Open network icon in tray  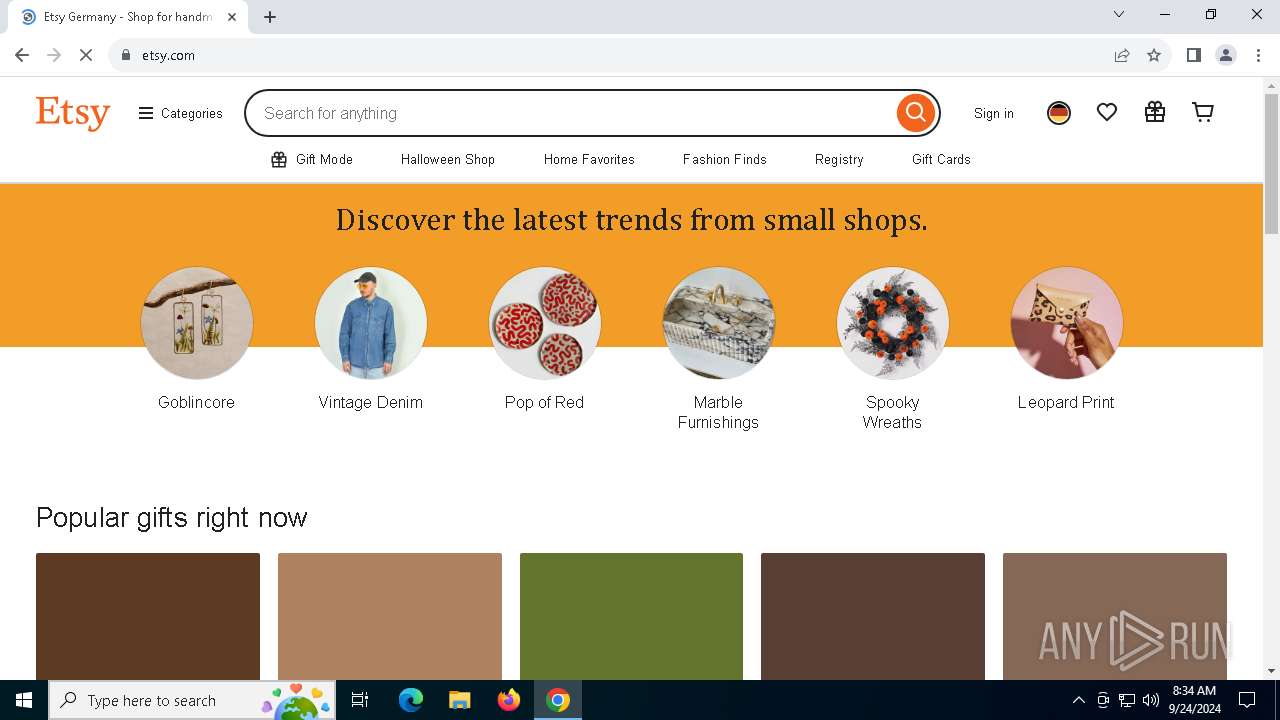click(x=1127, y=700)
